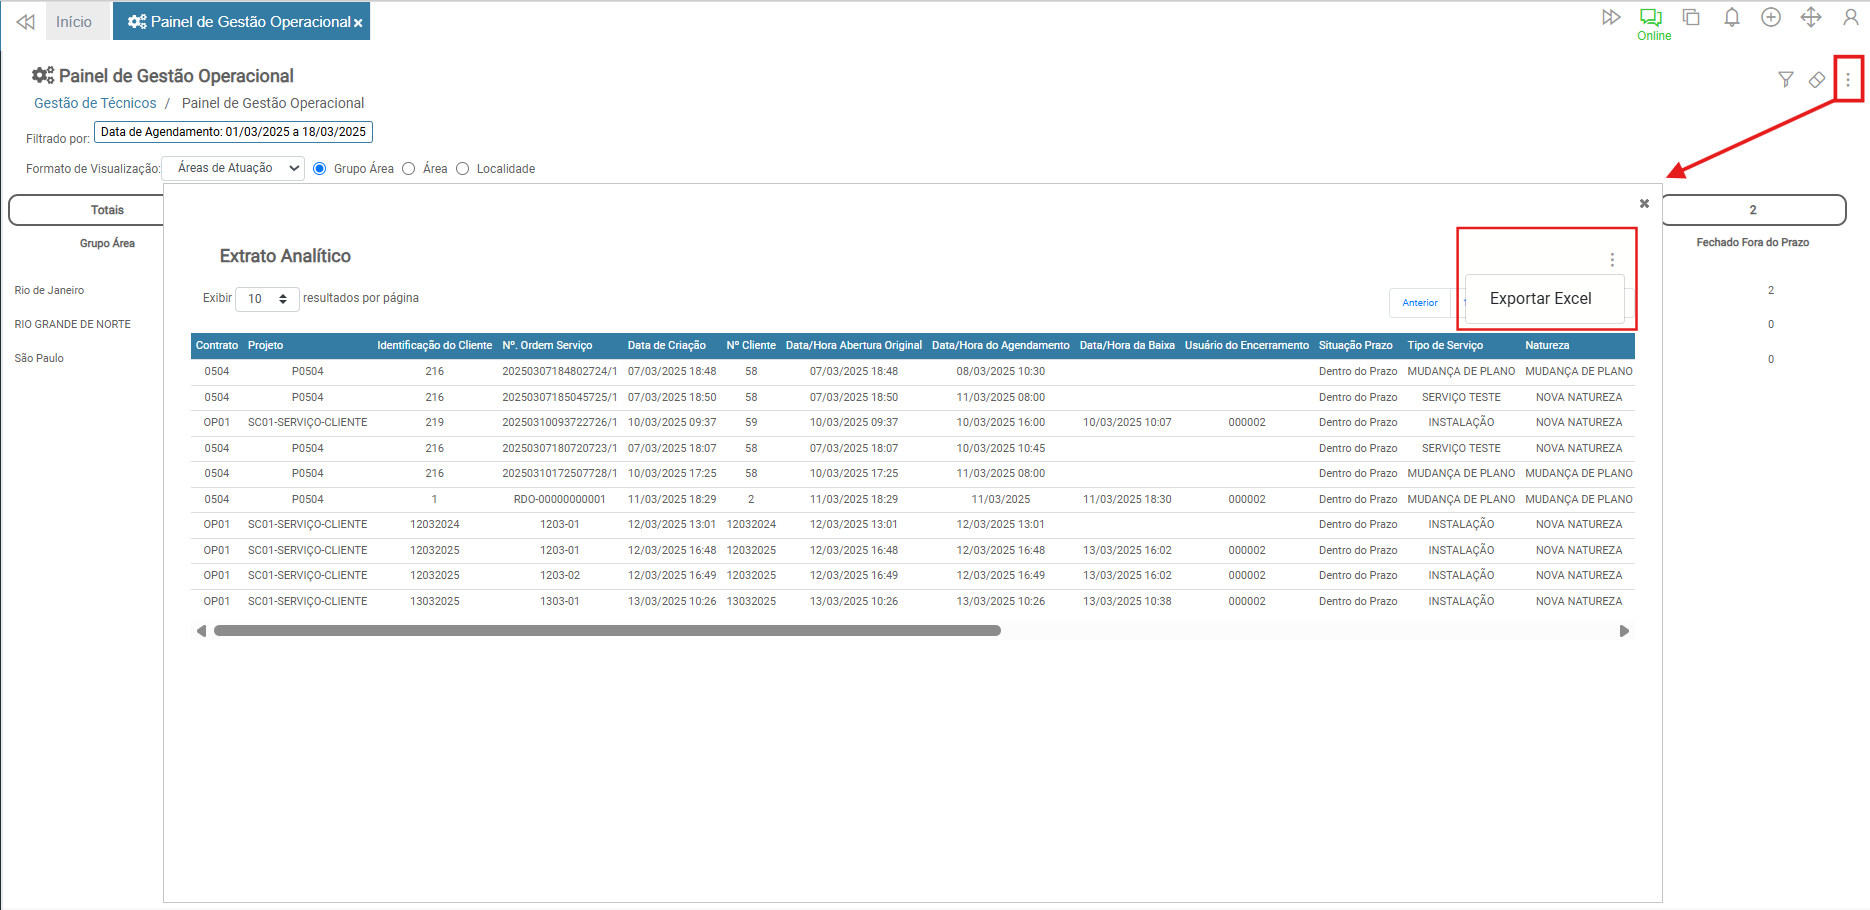Viewport: 1870px width, 910px height.
Task: Click the double-arrow collapse sidebar icon
Action: 25,22
